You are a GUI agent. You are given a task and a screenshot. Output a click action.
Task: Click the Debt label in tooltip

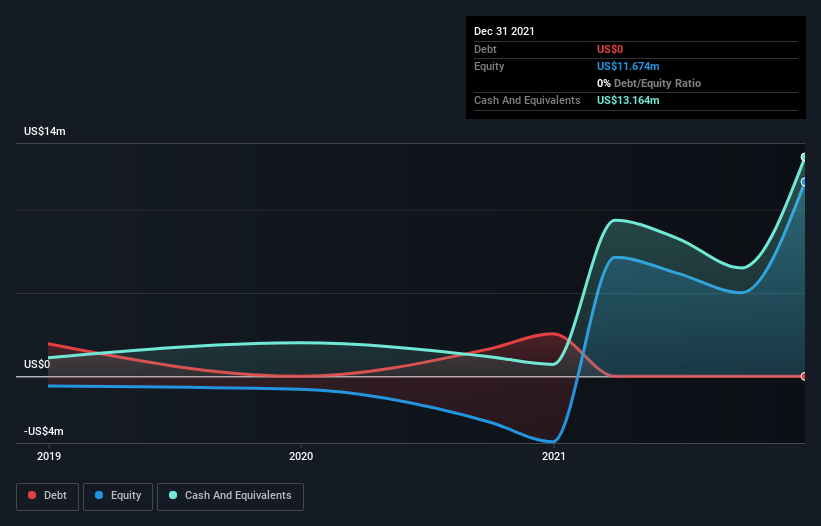point(485,49)
